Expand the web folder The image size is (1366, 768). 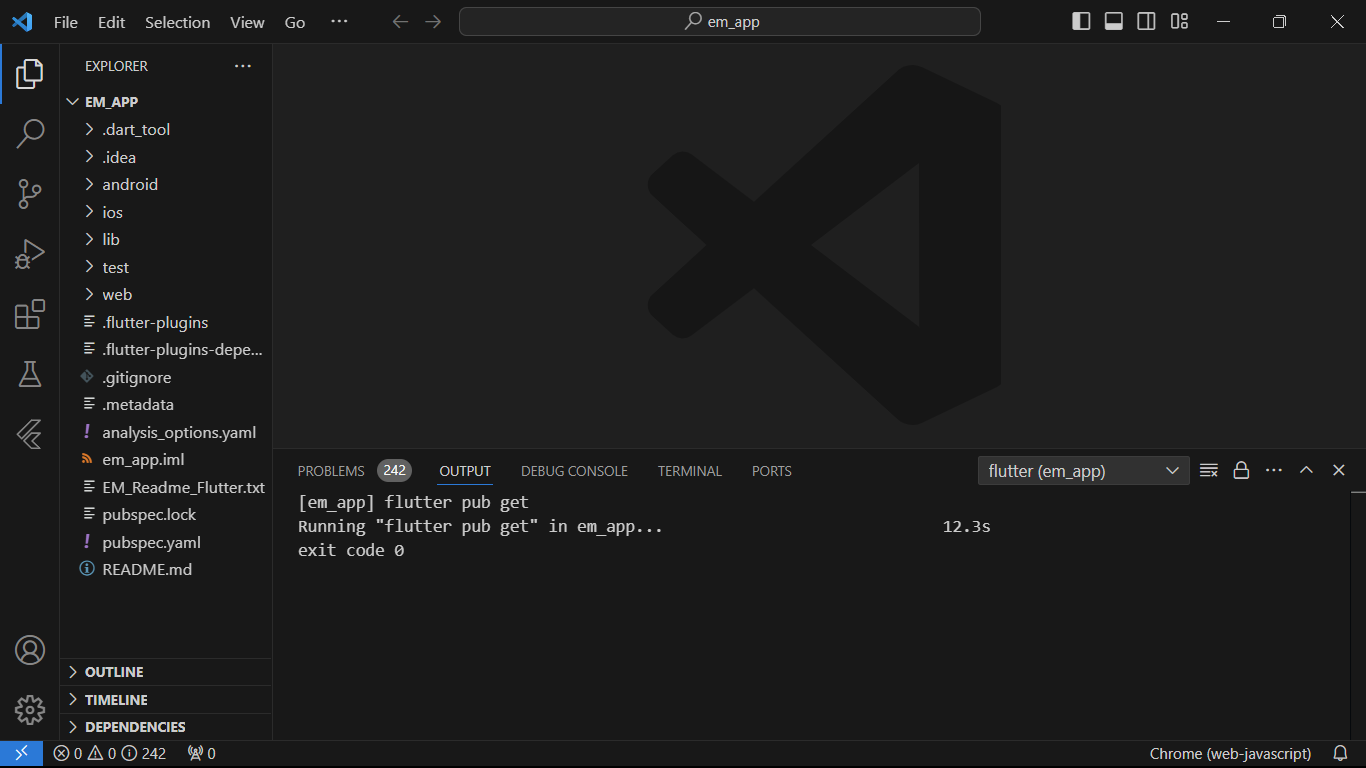[166, 295]
